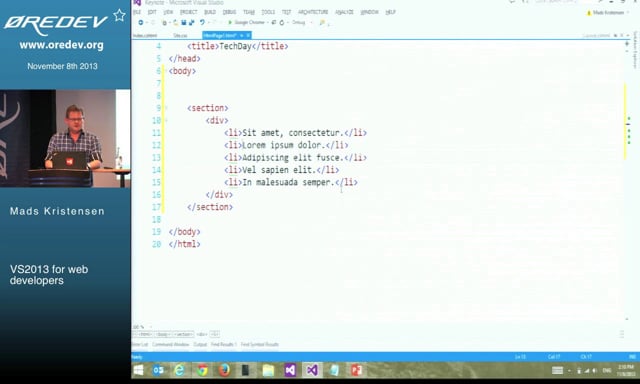Open Internet Explorer from the taskbar
640x384 pixels.
point(180,371)
